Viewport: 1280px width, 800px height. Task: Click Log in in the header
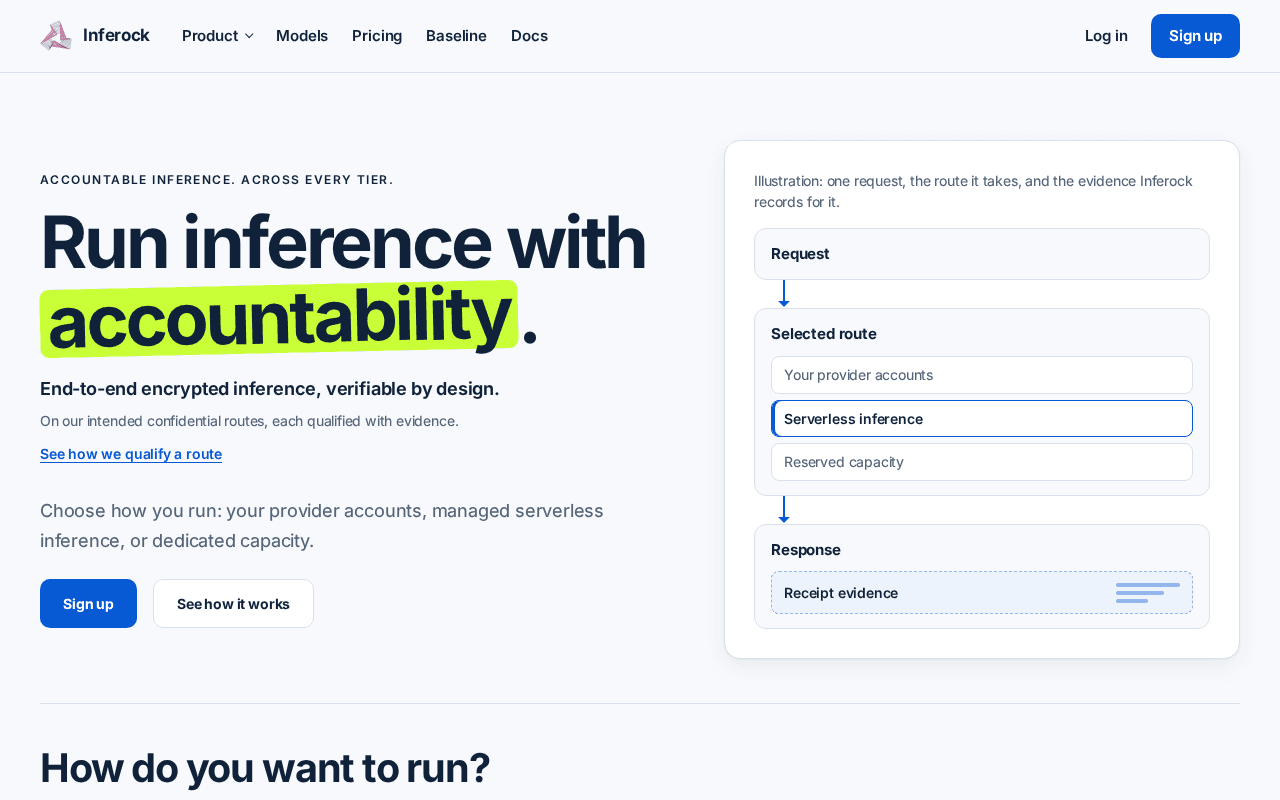(x=1106, y=36)
